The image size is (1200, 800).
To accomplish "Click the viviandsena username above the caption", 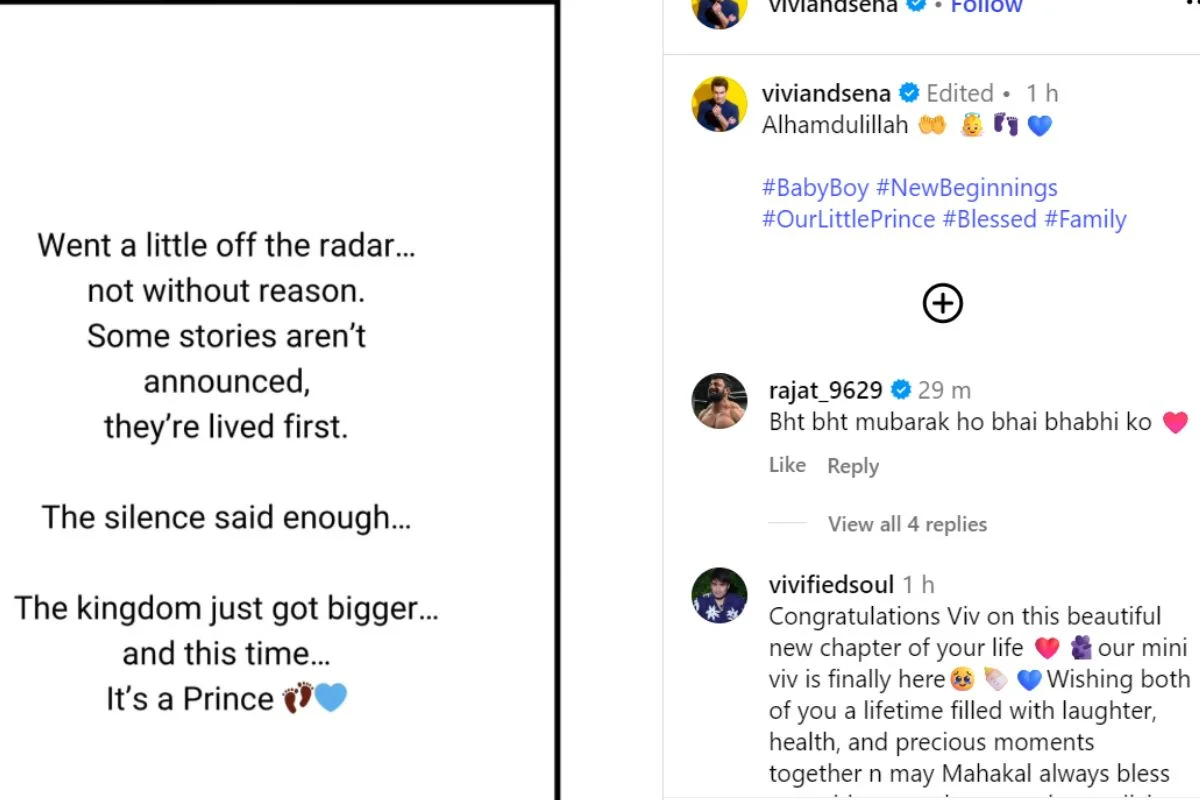I will tap(826, 94).
